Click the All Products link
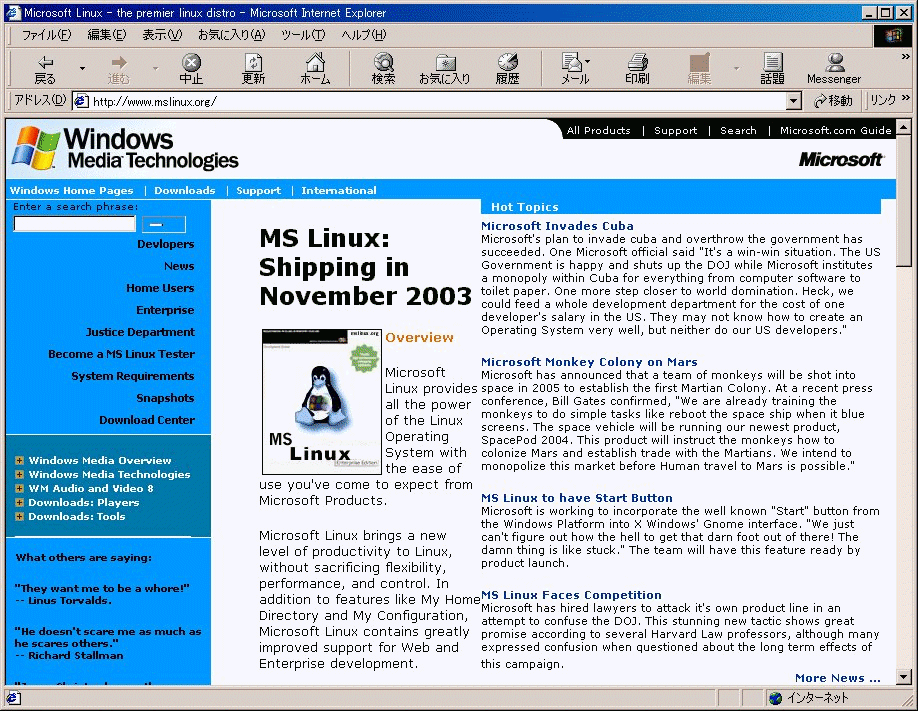The height and width of the screenshot is (711, 918). [x=598, y=131]
